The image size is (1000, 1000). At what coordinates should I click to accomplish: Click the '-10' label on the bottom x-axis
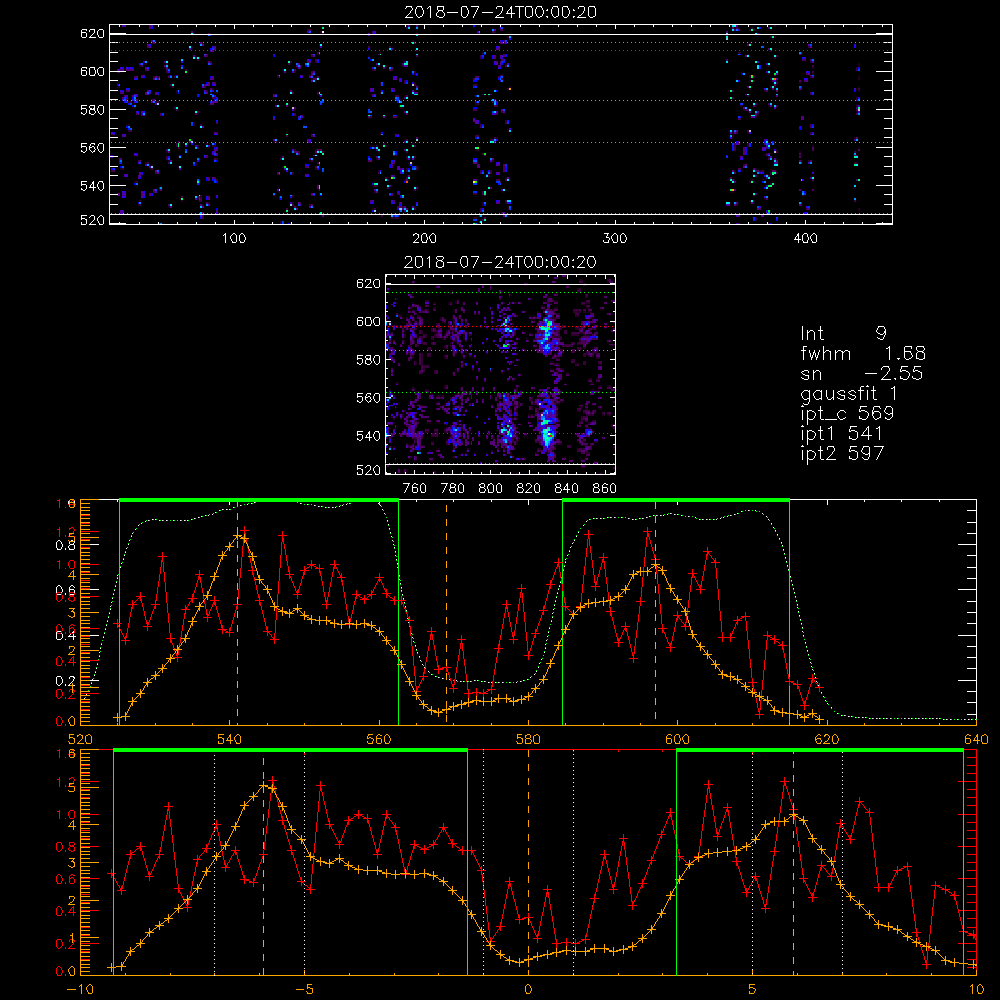coord(80,989)
